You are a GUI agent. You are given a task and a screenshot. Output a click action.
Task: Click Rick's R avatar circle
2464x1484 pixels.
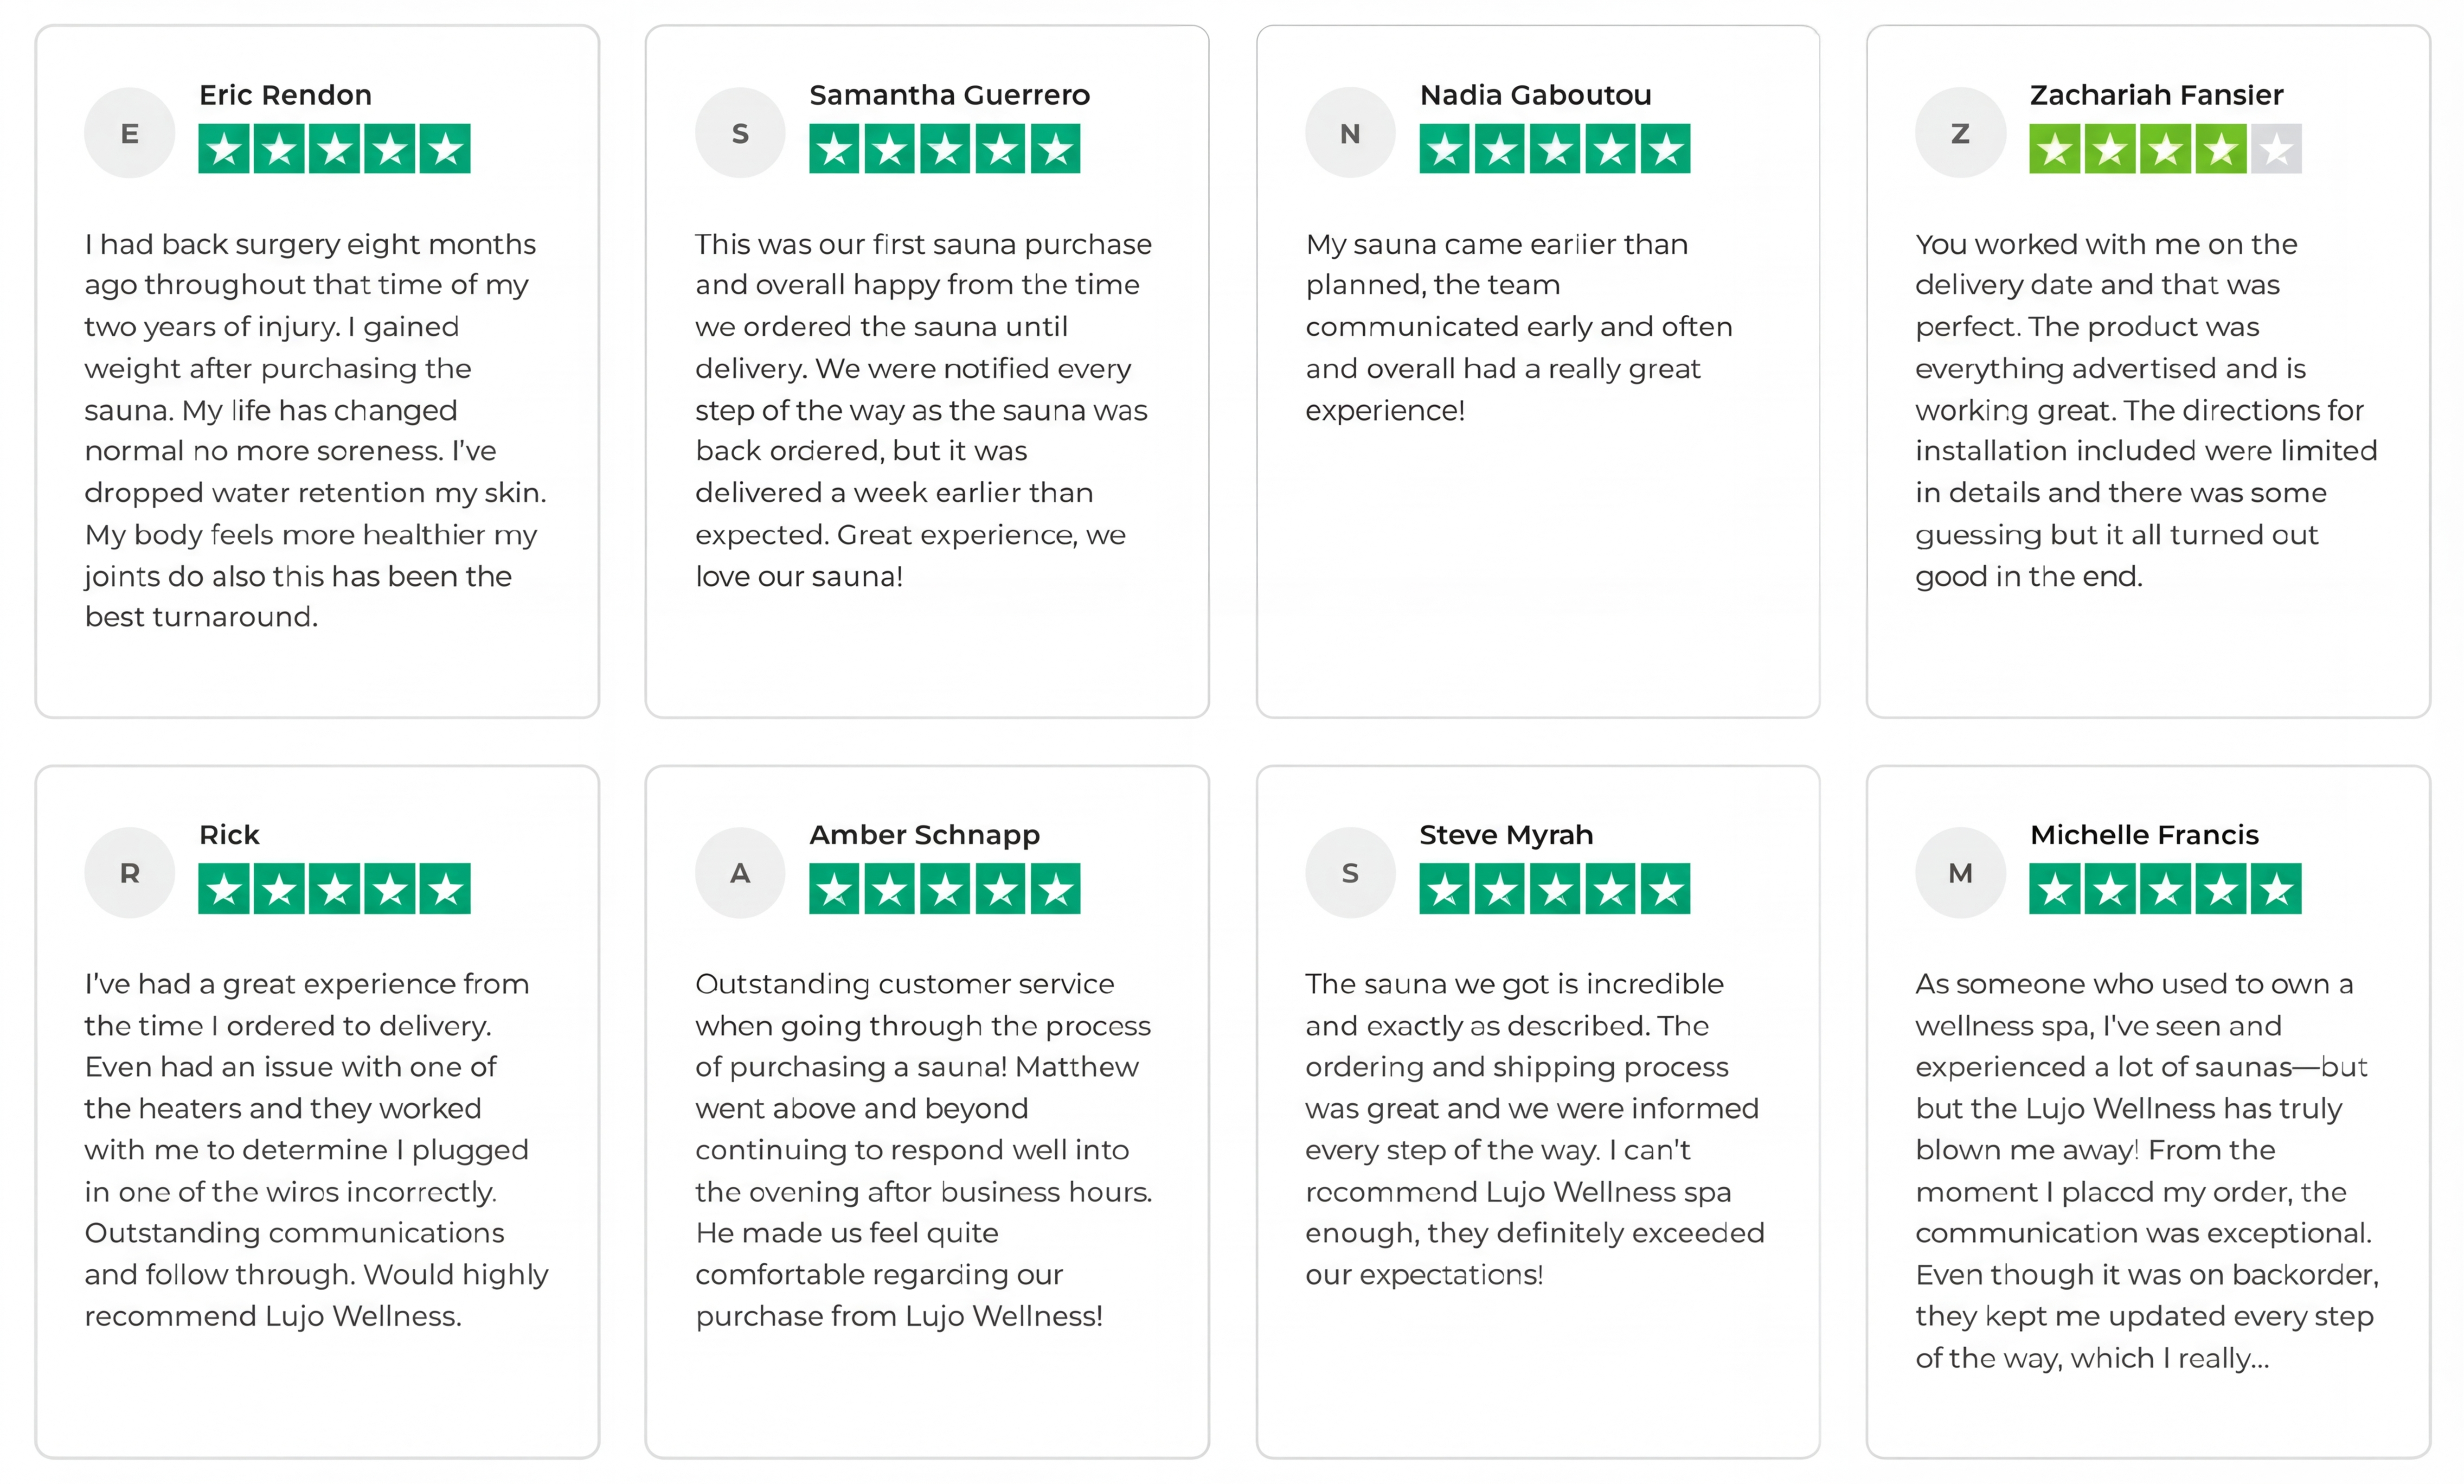(129, 873)
